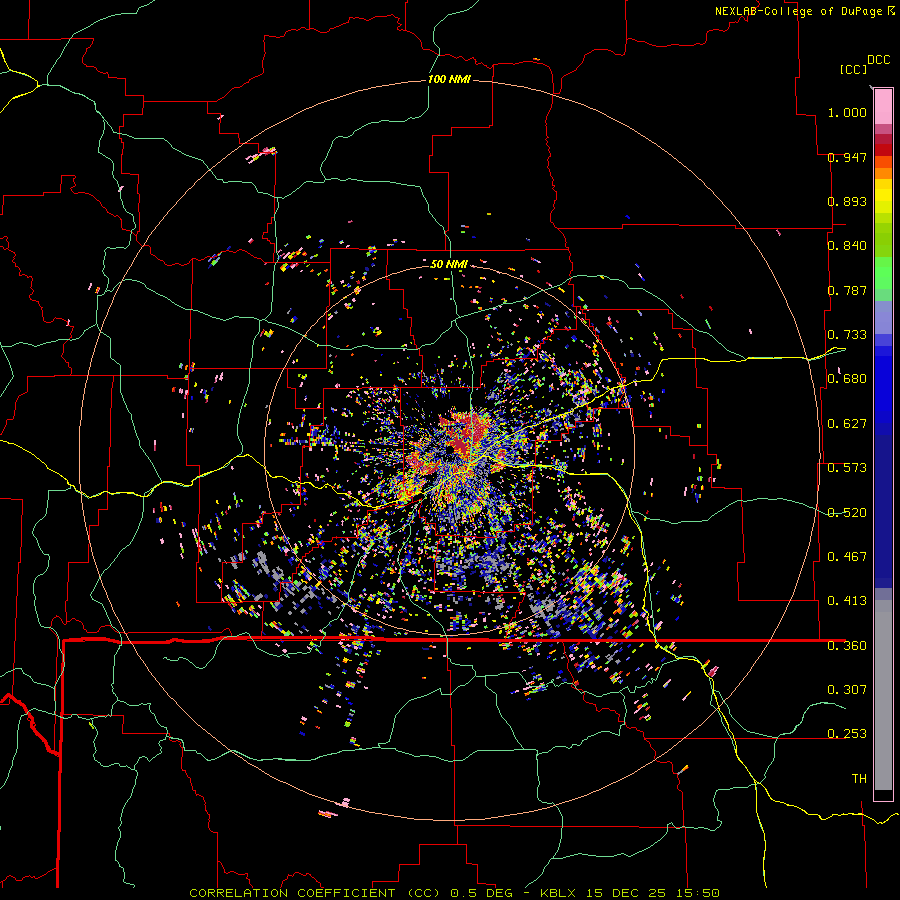Click the [CC] legend unit label
This screenshot has height=900, width=900.
click(853, 69)
